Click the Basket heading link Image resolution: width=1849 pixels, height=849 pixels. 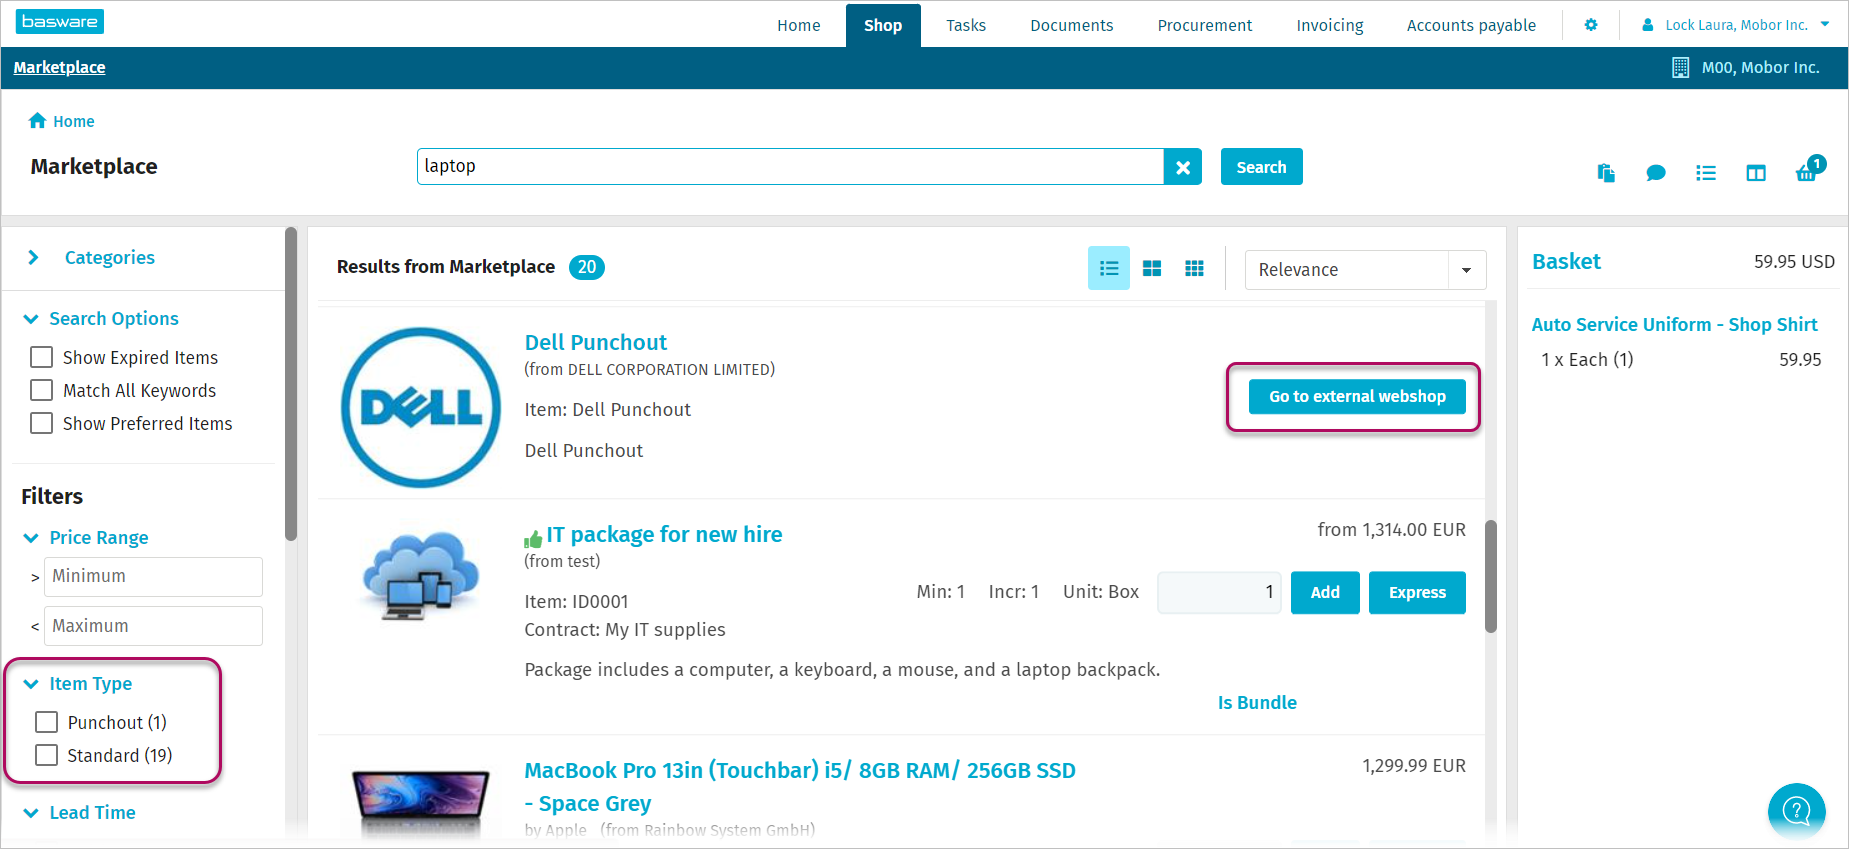point(1566,262)
